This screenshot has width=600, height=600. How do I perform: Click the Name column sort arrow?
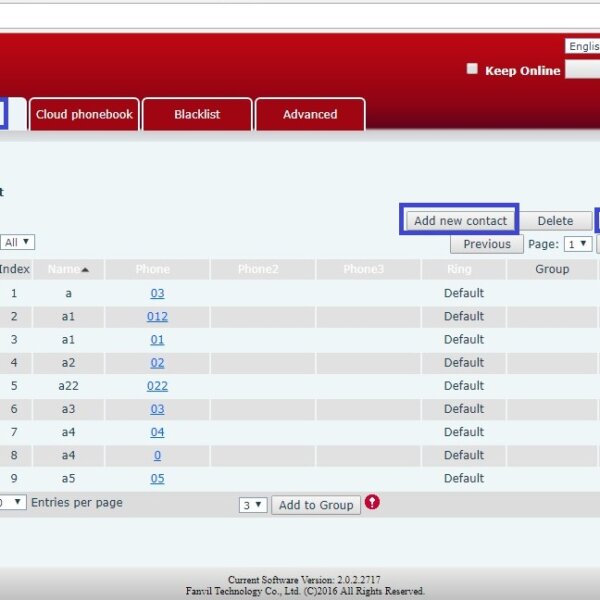point(85,270)
